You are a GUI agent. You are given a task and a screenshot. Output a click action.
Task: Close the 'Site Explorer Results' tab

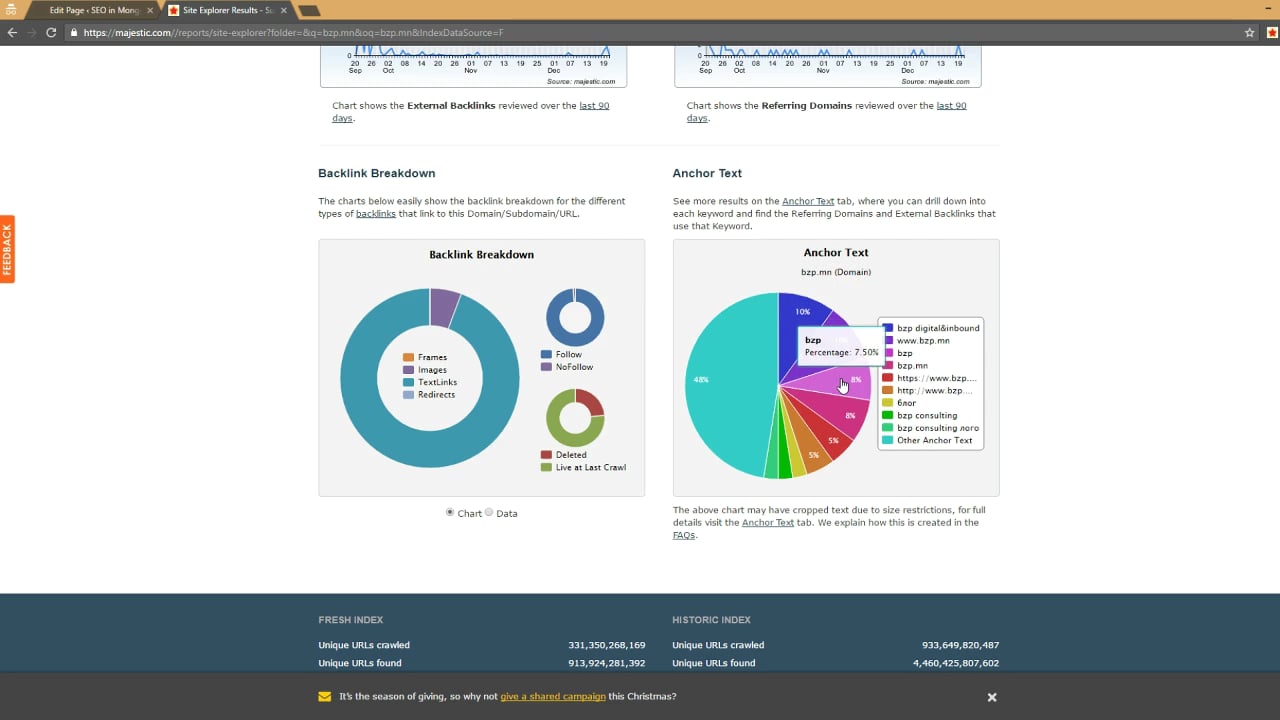click(283, 10)
